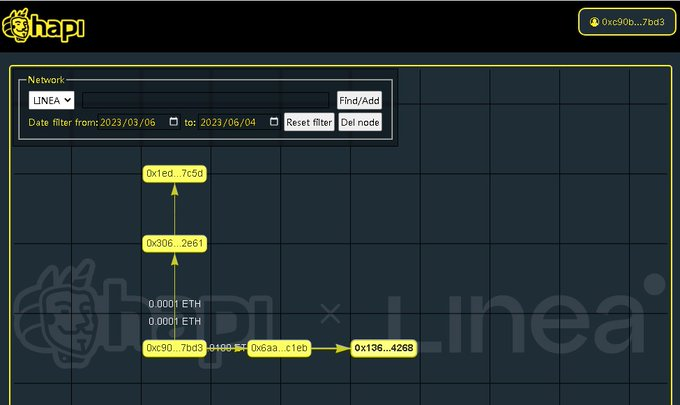Open the 0xc90b...7bd3 wallet account button
680x405 pixels.
point(627,22)
